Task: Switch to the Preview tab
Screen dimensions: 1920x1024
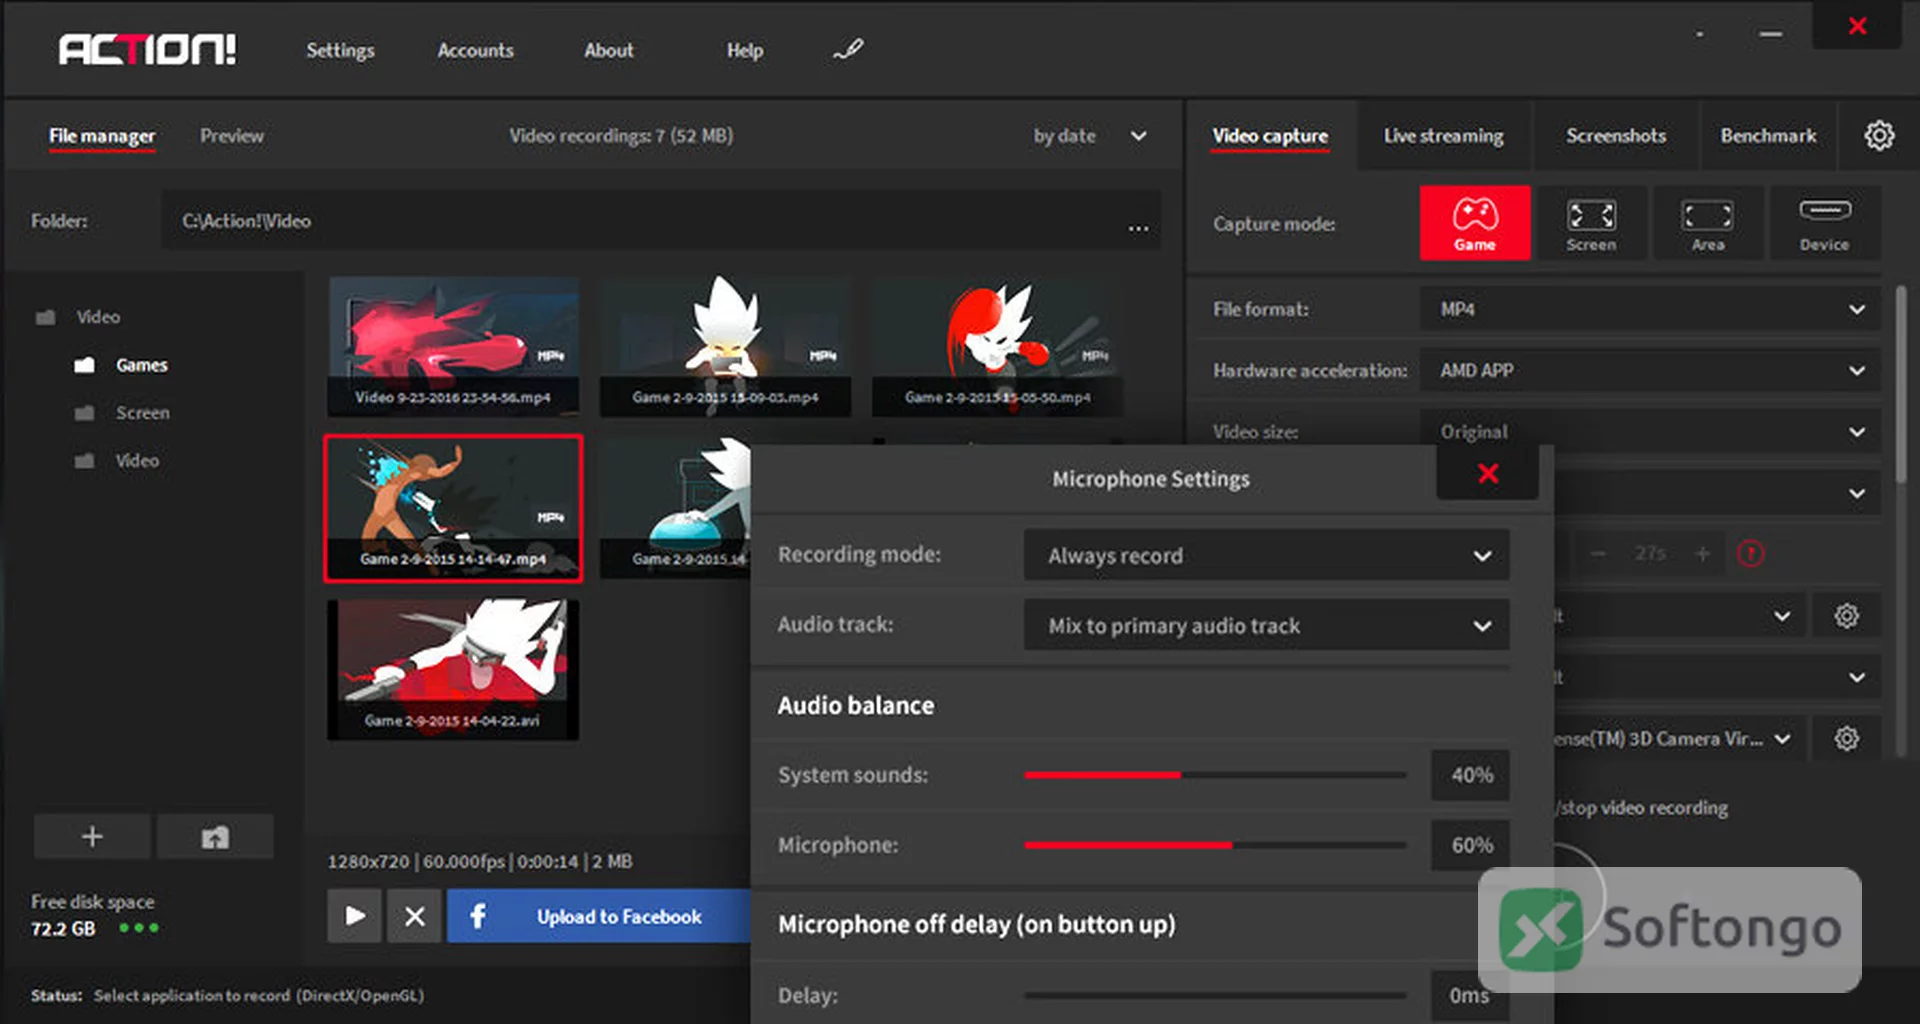Action: [x=232, y=135]
